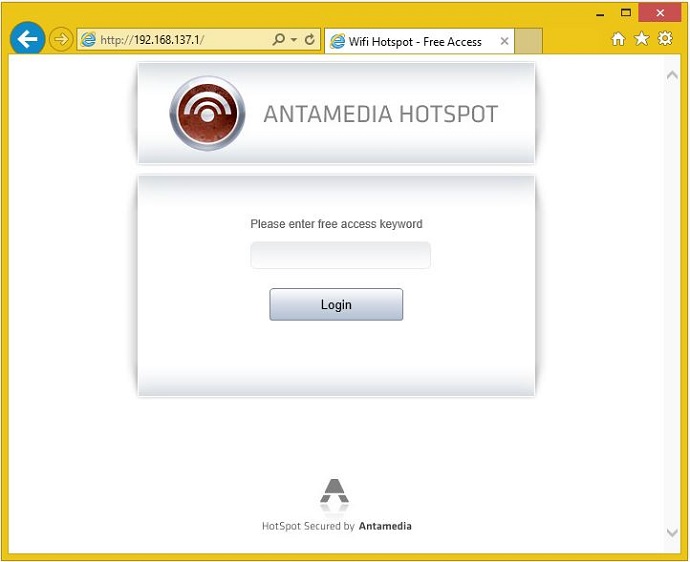Refresh the page with the reload icon
Viewport: 690px width, 562px height.
[x=310, y=40]
